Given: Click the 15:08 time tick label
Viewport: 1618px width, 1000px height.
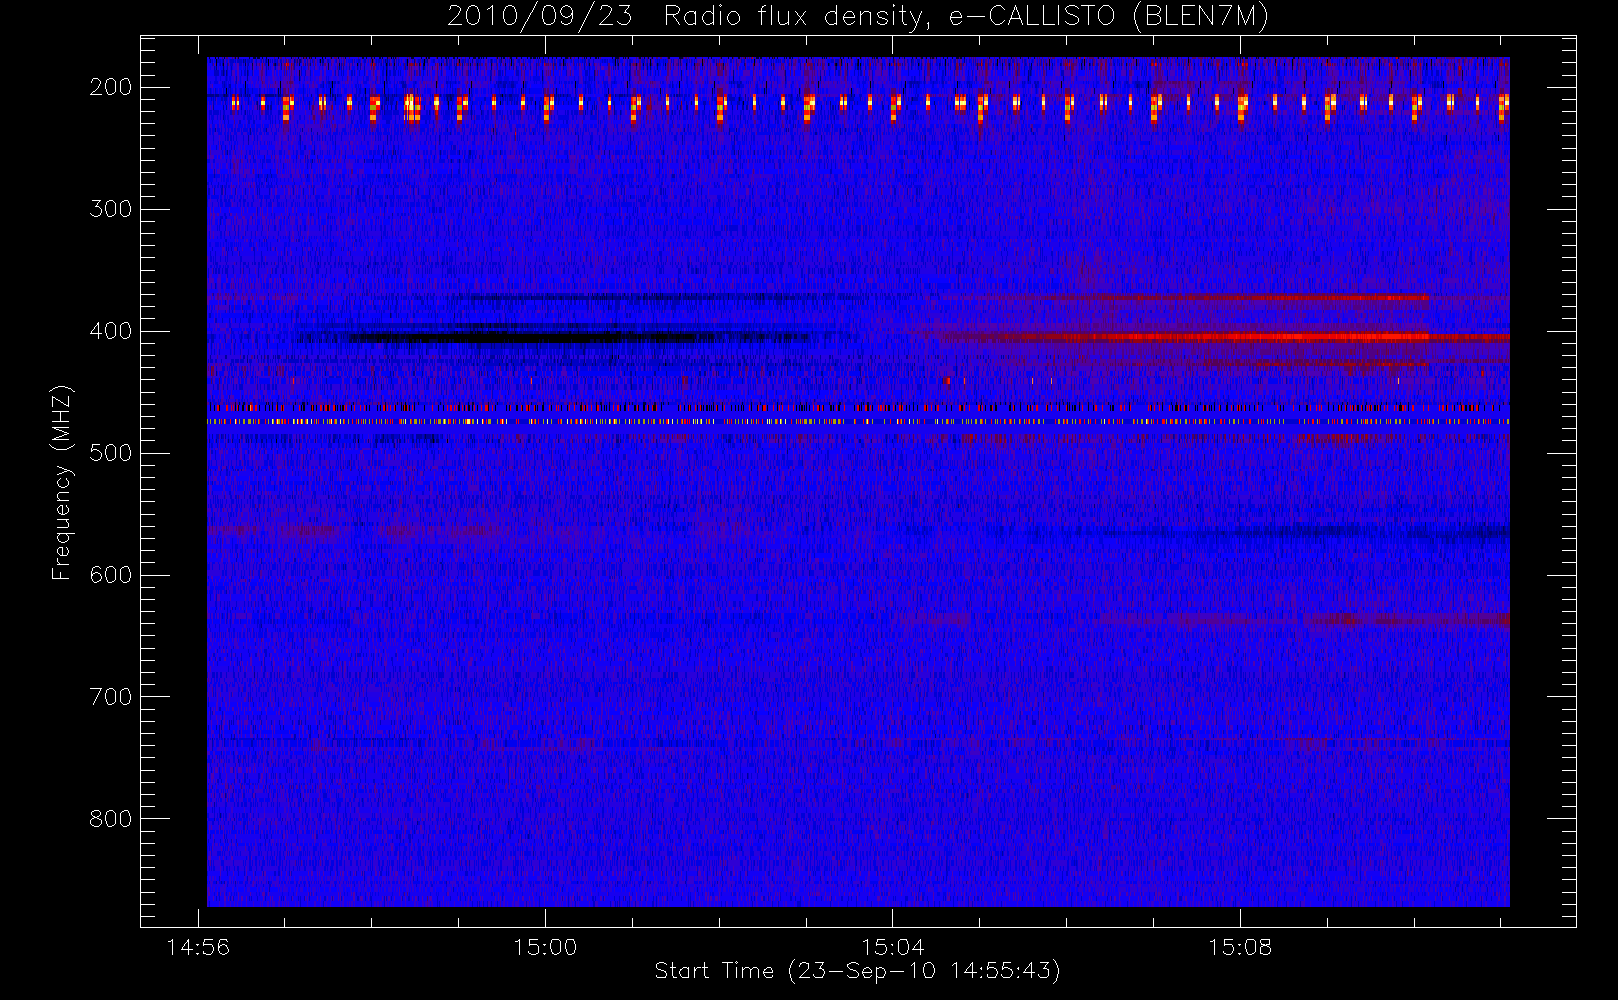Looking at the screenshot, I should click(1240, 947).
